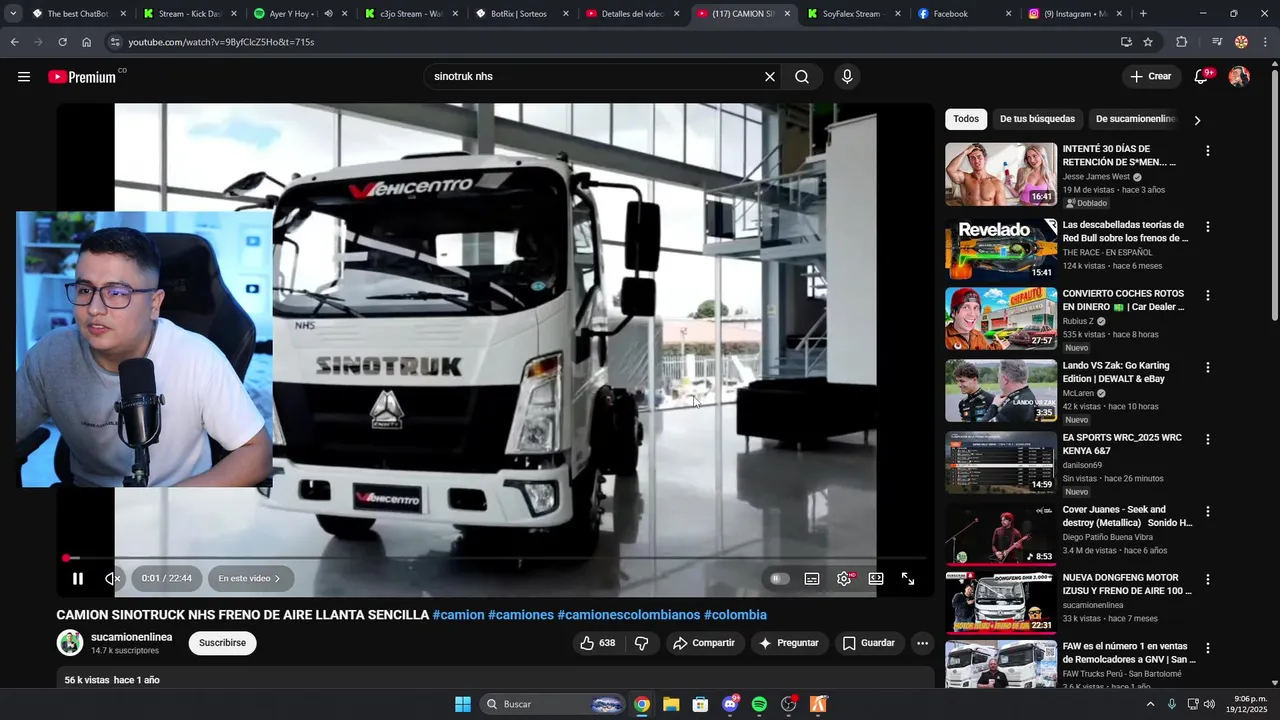
Task: Seek using the video progress bar
Action: pyautogui.click(x=495, y=558)
